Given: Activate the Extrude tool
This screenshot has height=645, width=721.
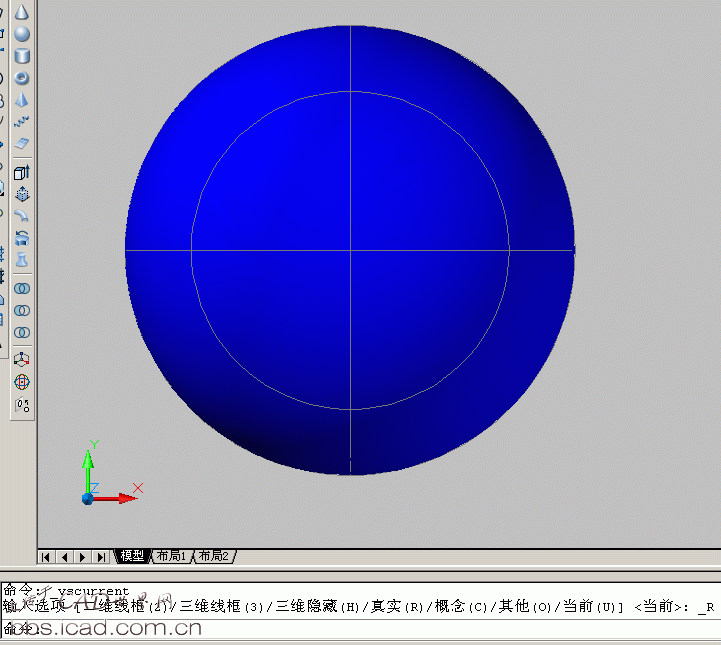Looking at the screenshot, I should point(22,172).
